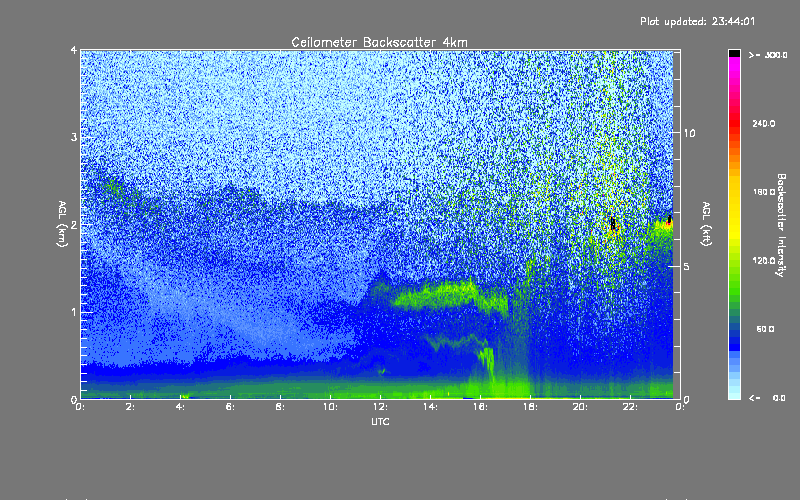
Task: Click the '4' tick on the km axis
Action: (x=73, y=50)
